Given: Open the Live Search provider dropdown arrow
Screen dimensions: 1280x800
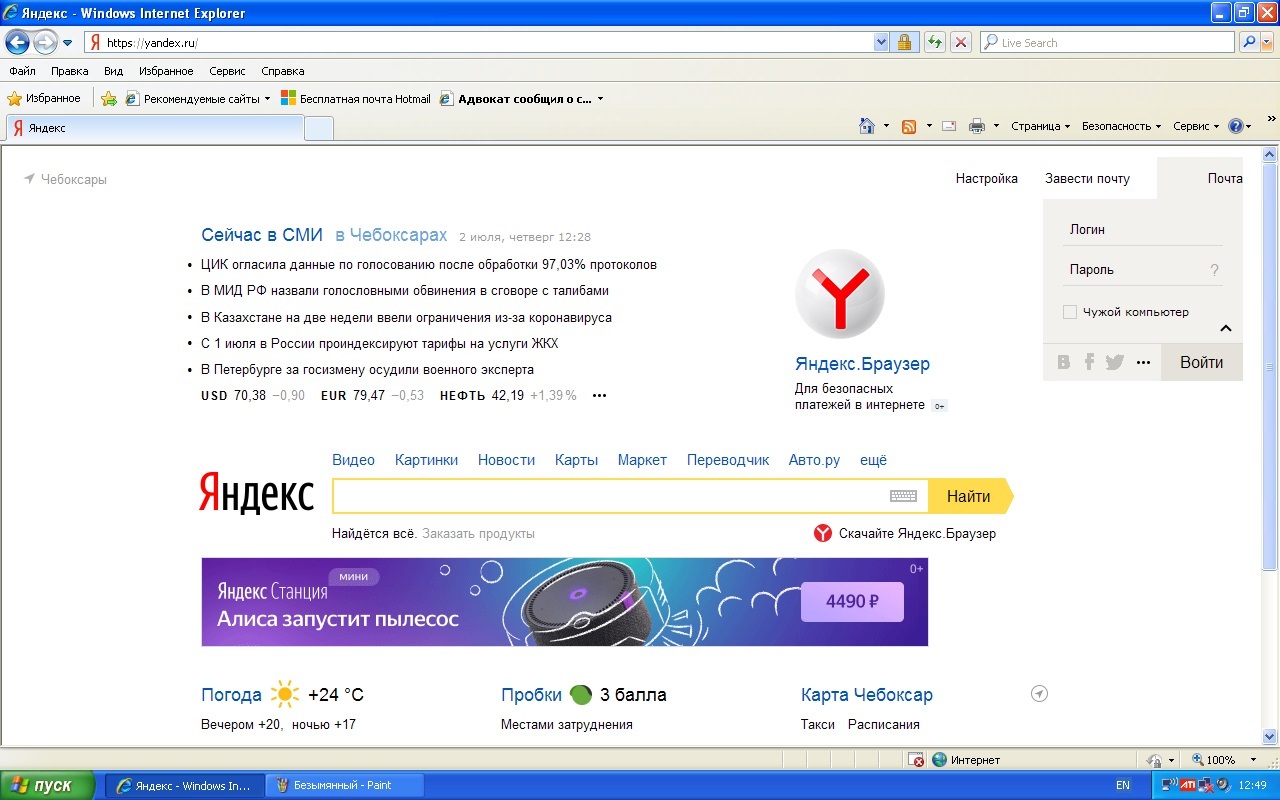Looking at the screenshot, I should 1267,42.
